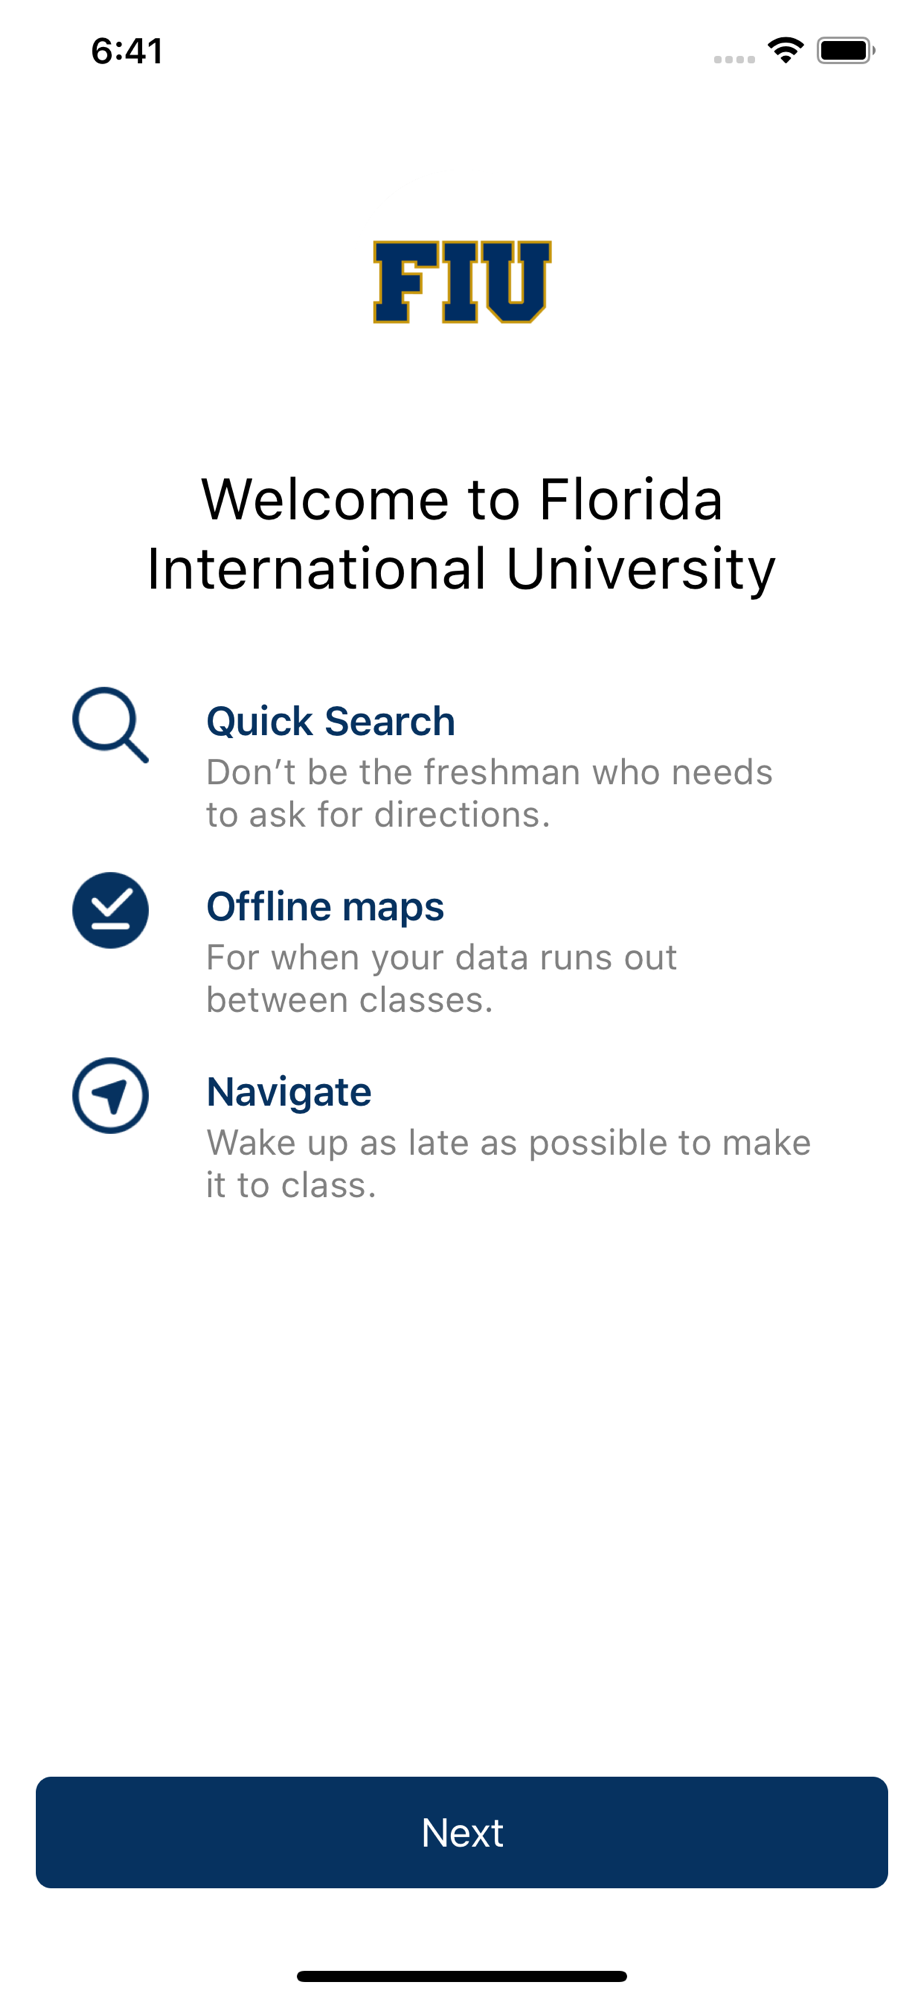Viewport: 924px width, 2000px height.
Task: Tap the battery status icon
Action: [846, 50]
